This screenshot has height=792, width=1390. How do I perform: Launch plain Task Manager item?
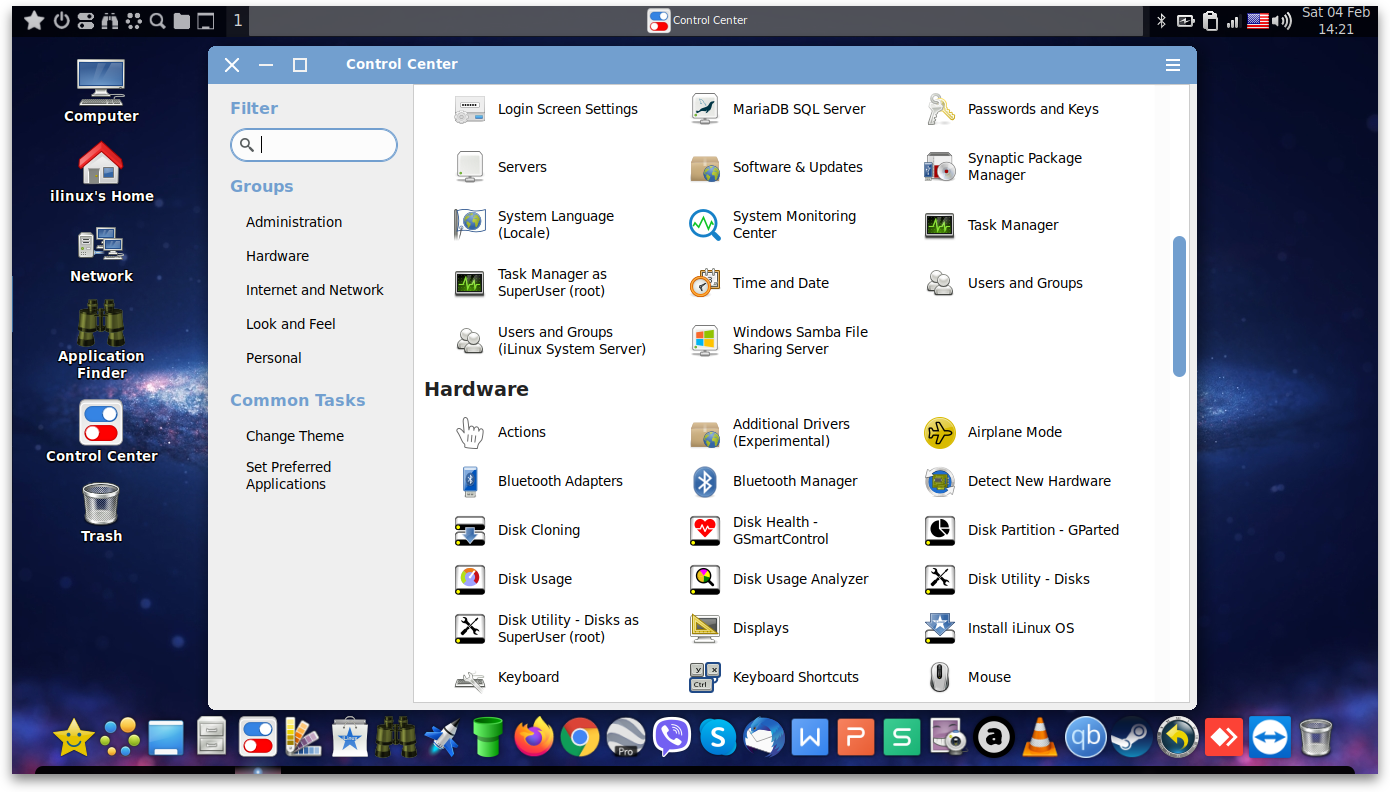tap(991, 225)
